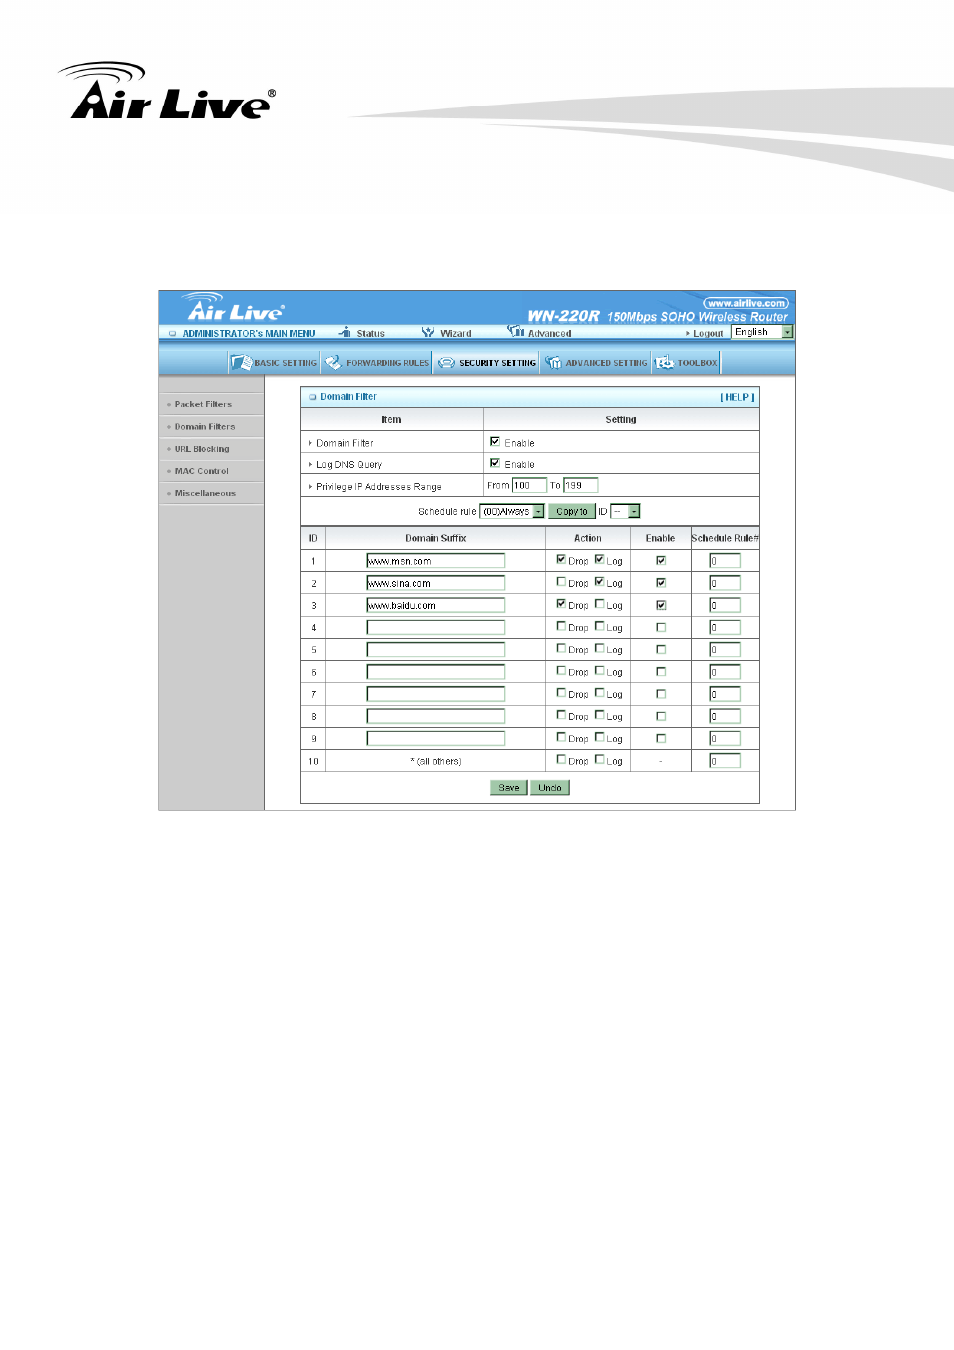Open Domain Filters in sidebar
954x1350 pixels.
click(x=205, y=426)
